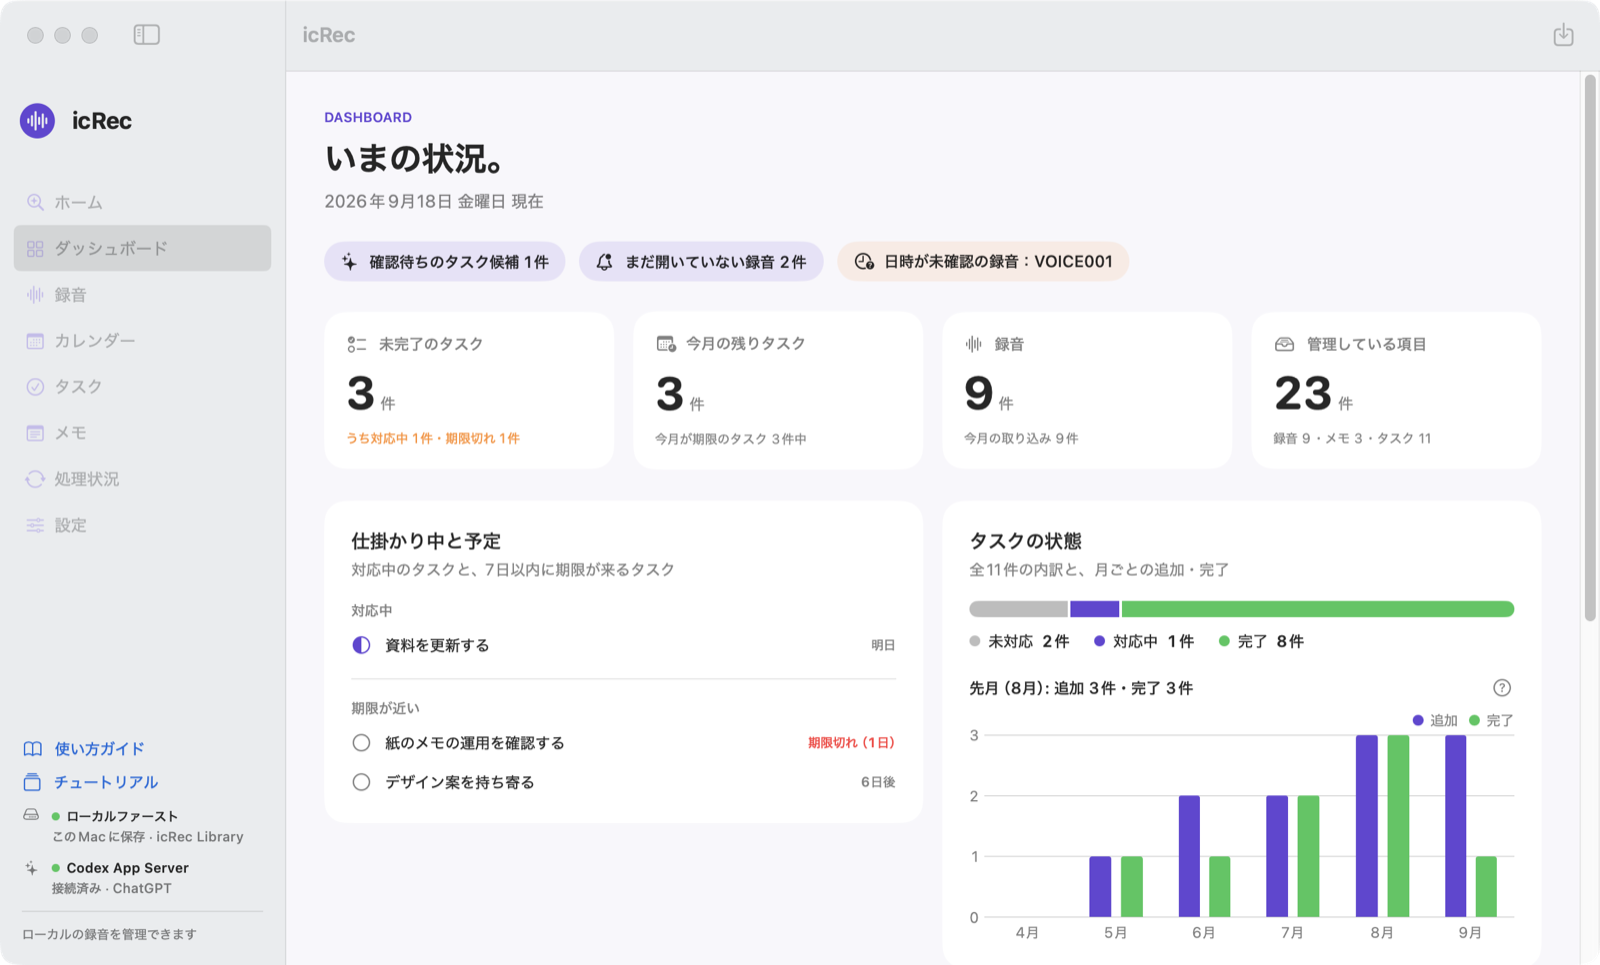The image size is (1600, 965).
Task: Open メモ in the sidebar
Action: coord(142,433)
